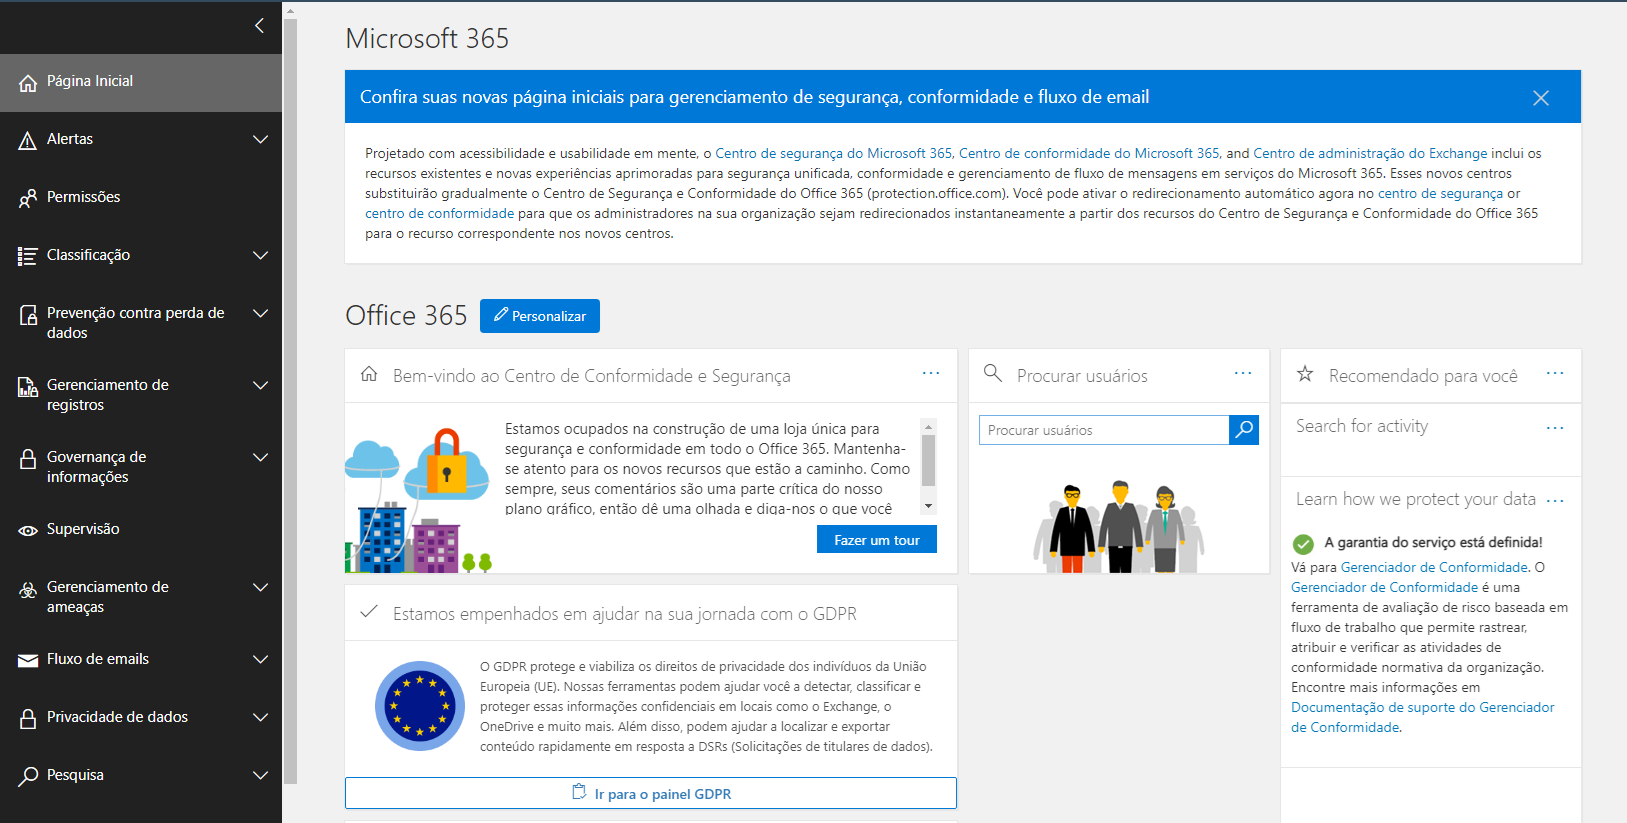The width and height of the screenshot is (1627, 823).
Task: Click the Alertas warning triangle icon
Action: (x=28, y=141)
